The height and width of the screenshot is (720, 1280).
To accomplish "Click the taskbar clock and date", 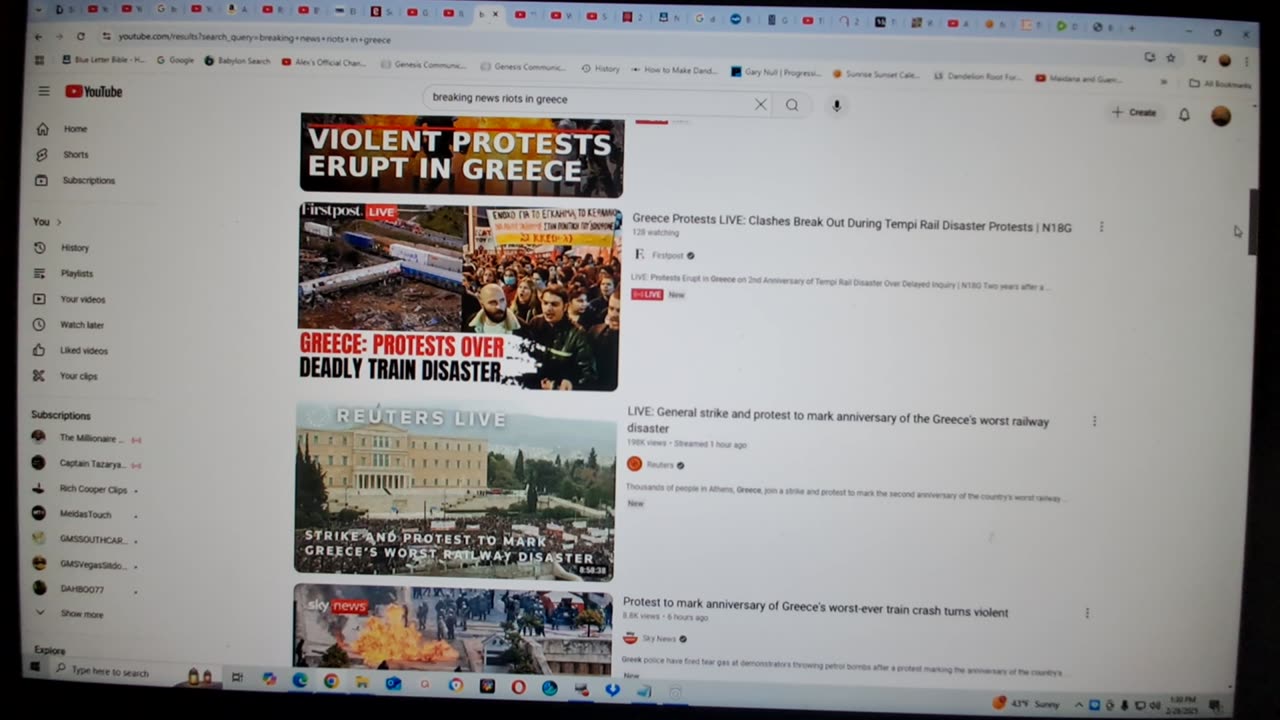I will coord(1183,704).
